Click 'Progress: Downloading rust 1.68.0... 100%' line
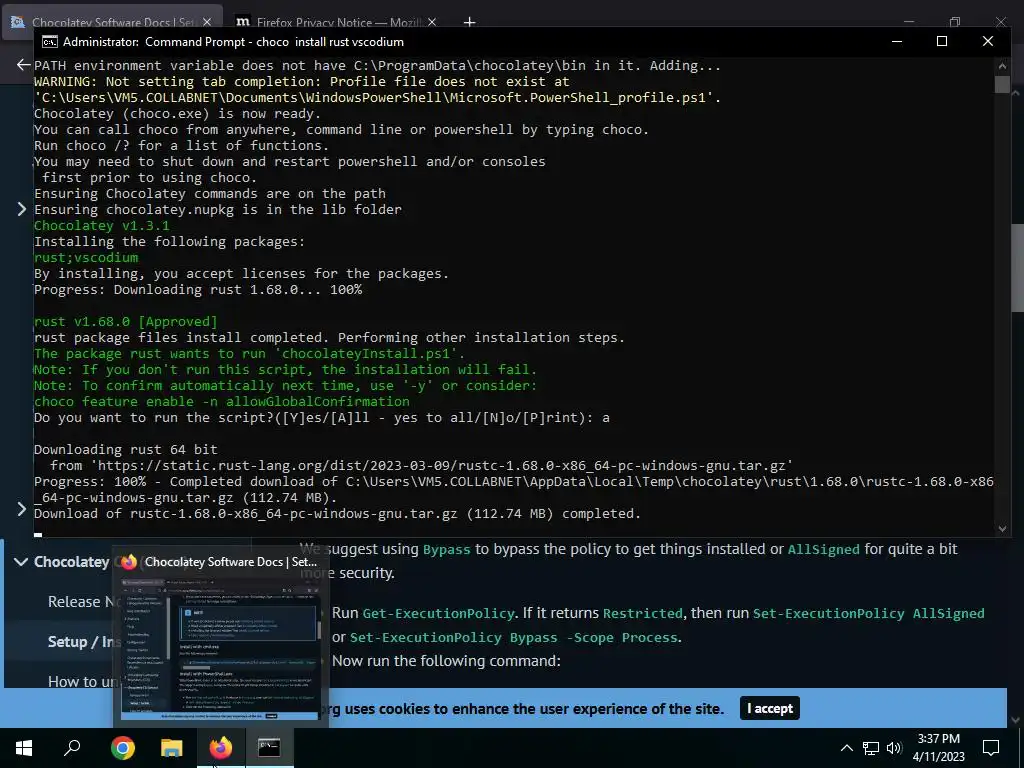Image resolution: width=1024 pixels, height=768 pixels. coord(198,289)
